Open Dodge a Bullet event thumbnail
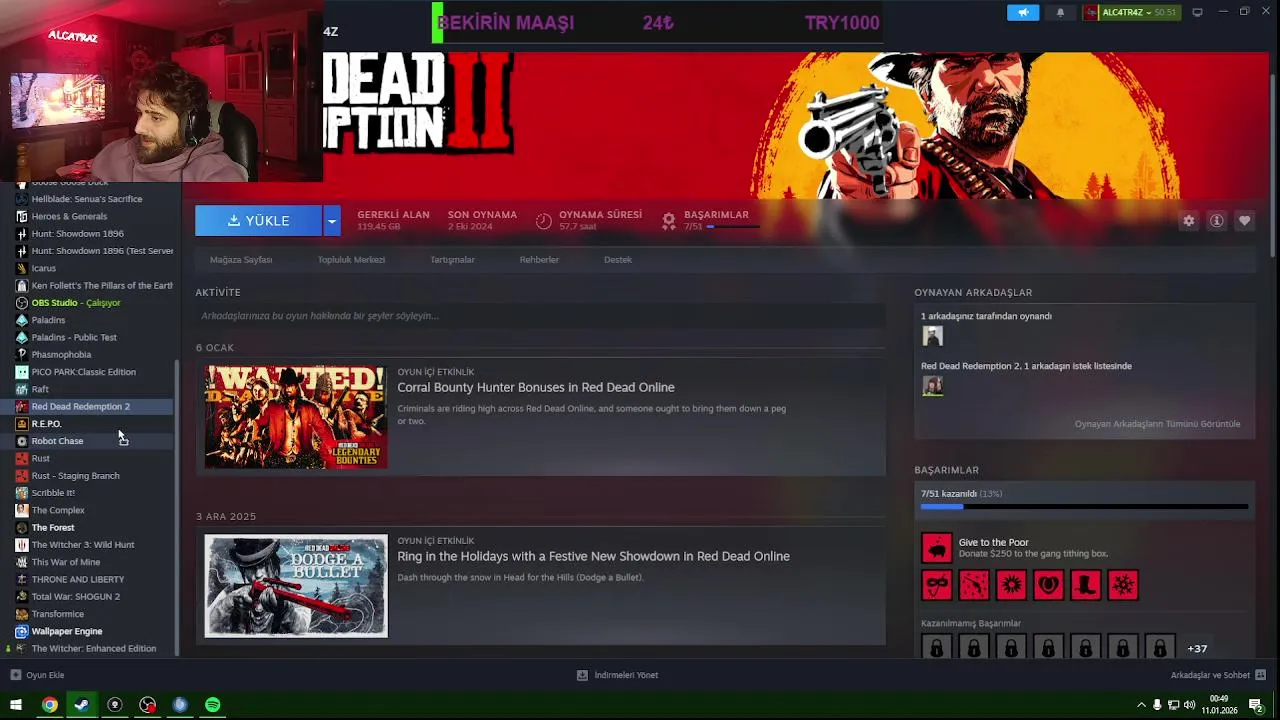1280x720 pixels. (296, 586)
